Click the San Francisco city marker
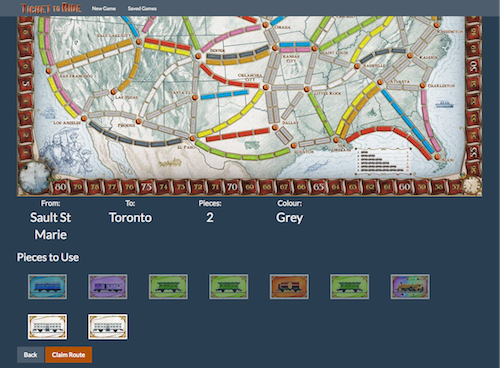 49,71
